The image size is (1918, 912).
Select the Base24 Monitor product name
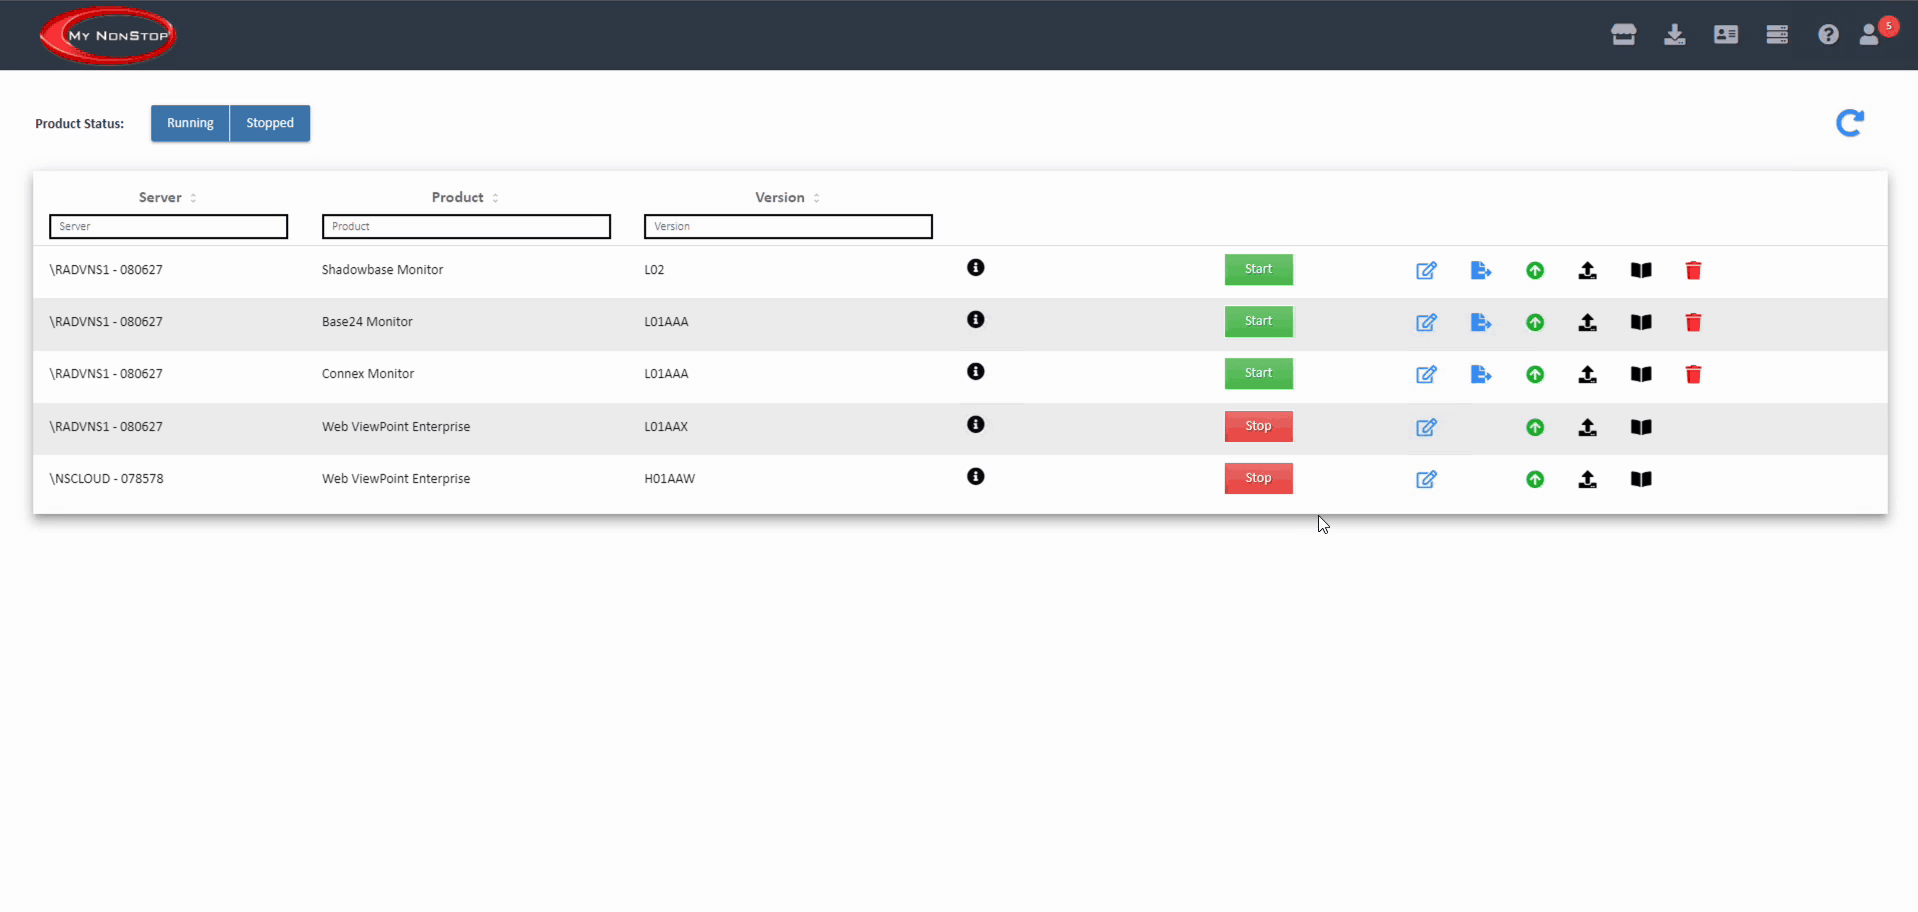point(367,322)
